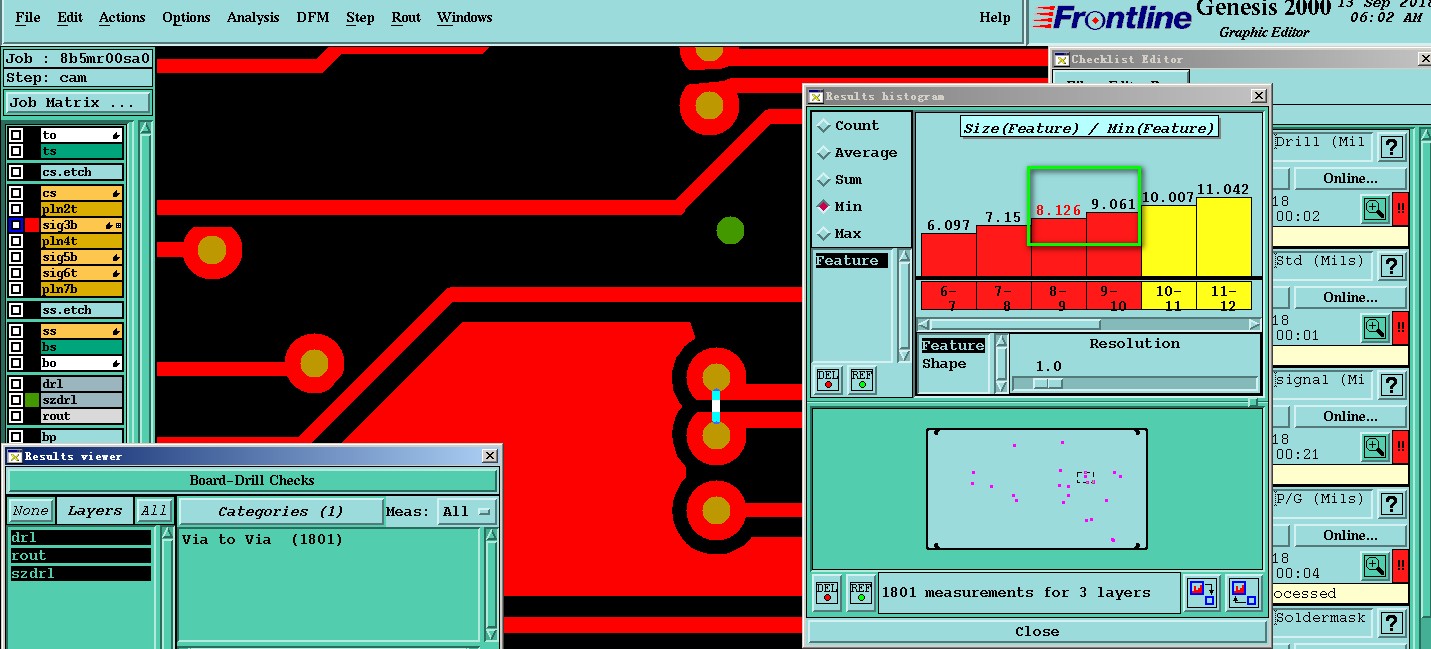This screenshot has height=649, width=1431.
Task: Click histogram horizontal scrollbar right arrow
Action: coord(1254,324)
